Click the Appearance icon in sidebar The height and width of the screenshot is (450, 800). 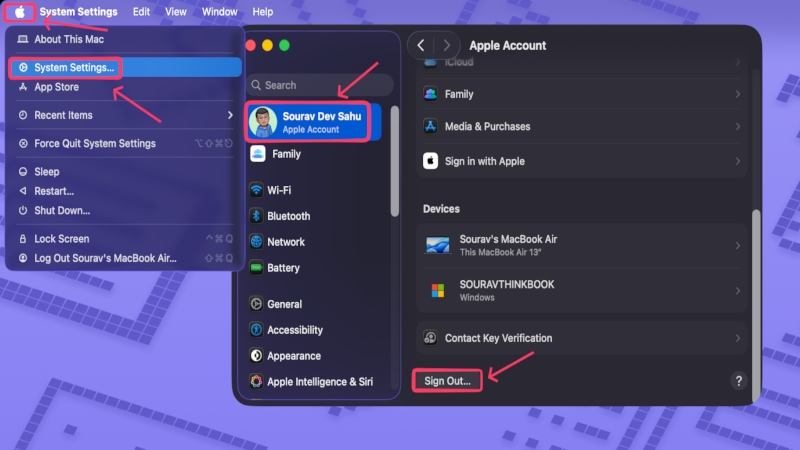[256, 356]
